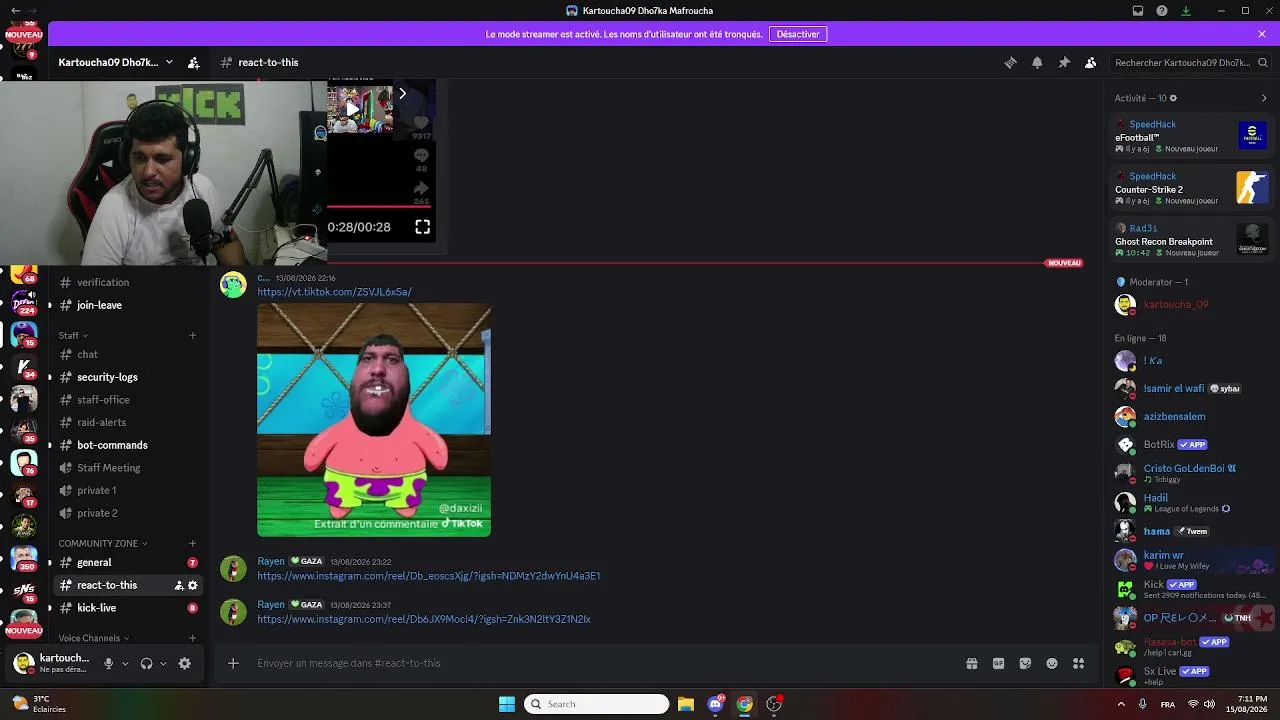Open react-to-this channel settings gear

tap(193, 585)
